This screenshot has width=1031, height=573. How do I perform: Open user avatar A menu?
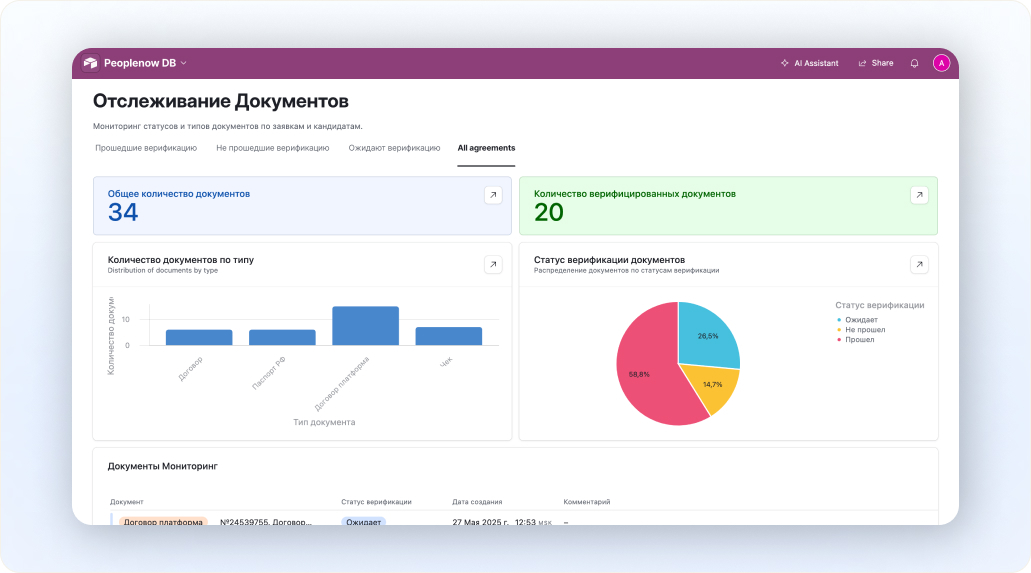click(942, 63)
